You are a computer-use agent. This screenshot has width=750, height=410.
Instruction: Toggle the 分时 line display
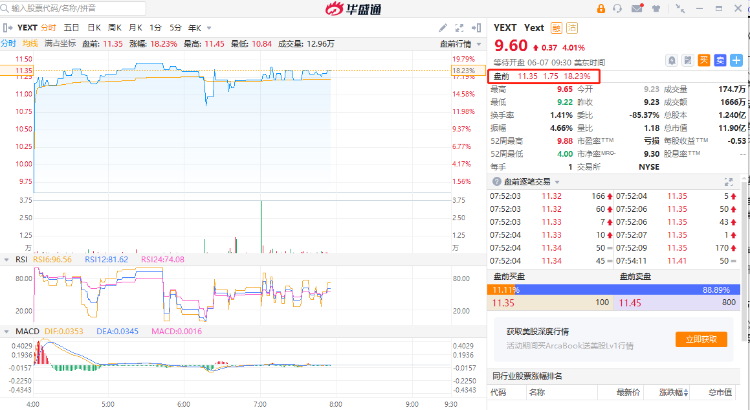[x=8, y=44]
